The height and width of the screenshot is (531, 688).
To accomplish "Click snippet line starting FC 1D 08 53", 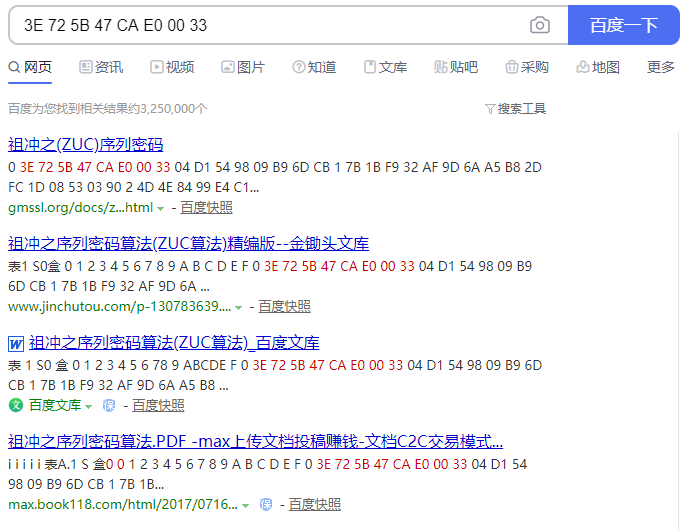I will click(x=134, y=187).
